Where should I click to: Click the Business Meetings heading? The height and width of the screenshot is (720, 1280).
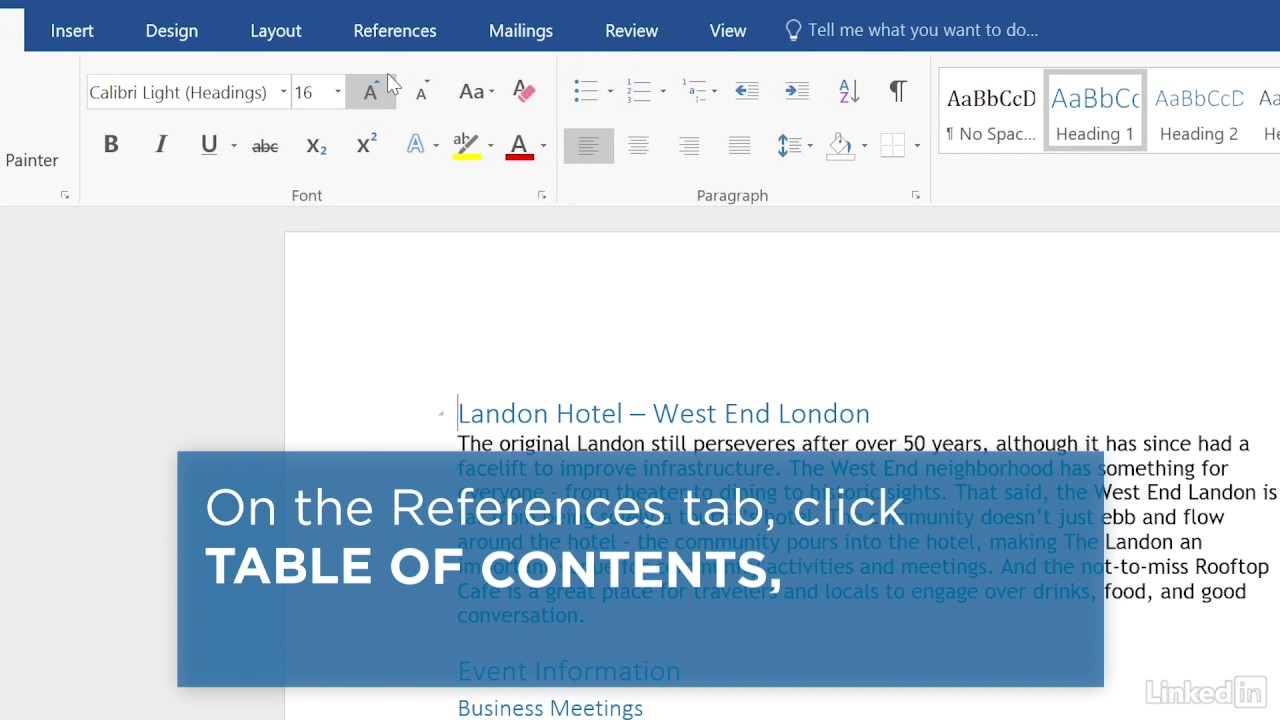(x=550, y=708)
